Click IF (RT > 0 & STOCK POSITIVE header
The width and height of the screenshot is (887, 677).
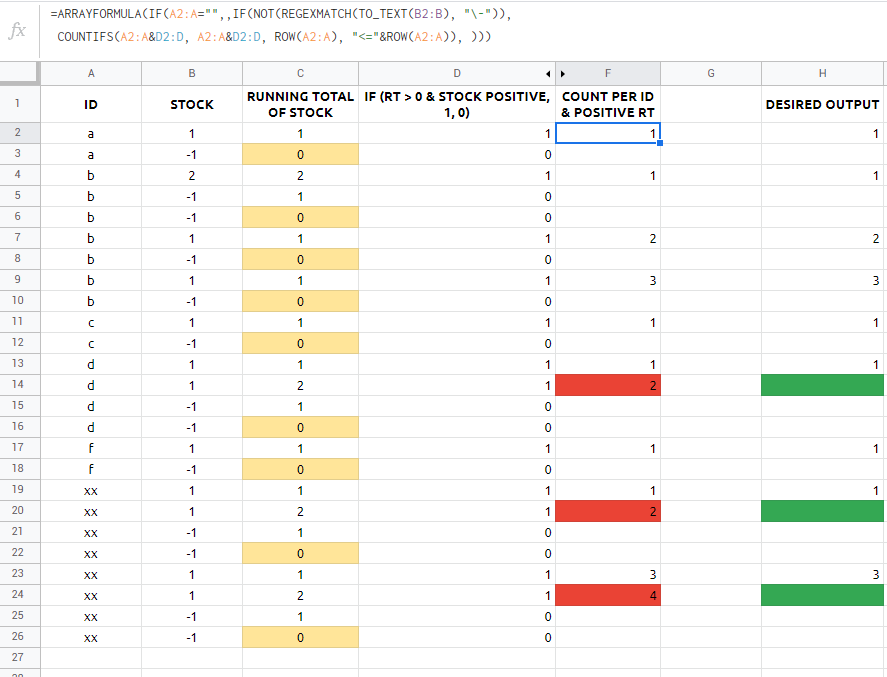tap(457, 104)
